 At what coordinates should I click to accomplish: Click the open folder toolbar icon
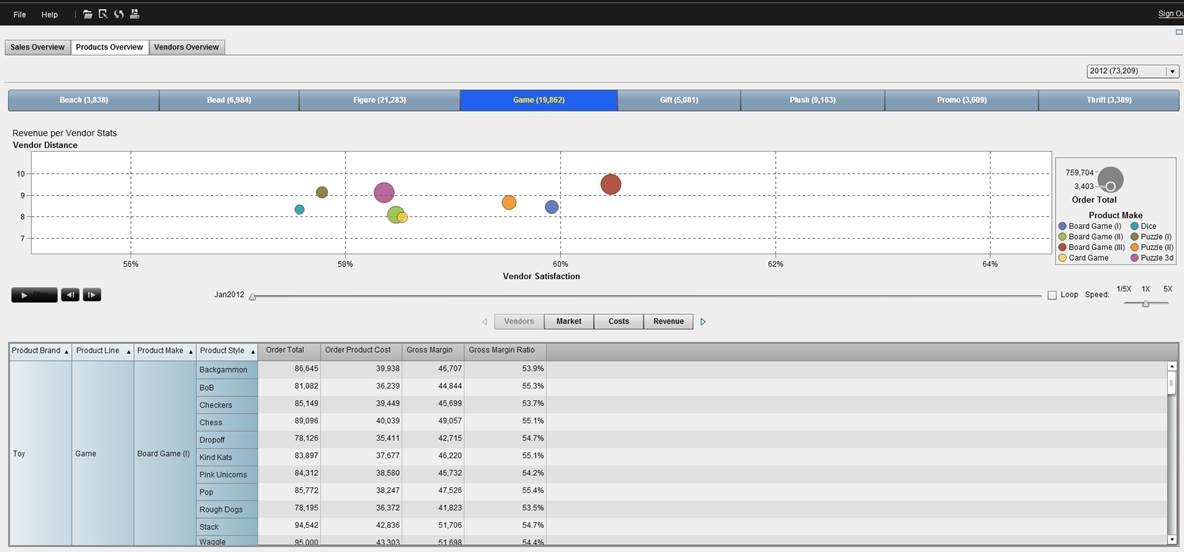[88, 14]
